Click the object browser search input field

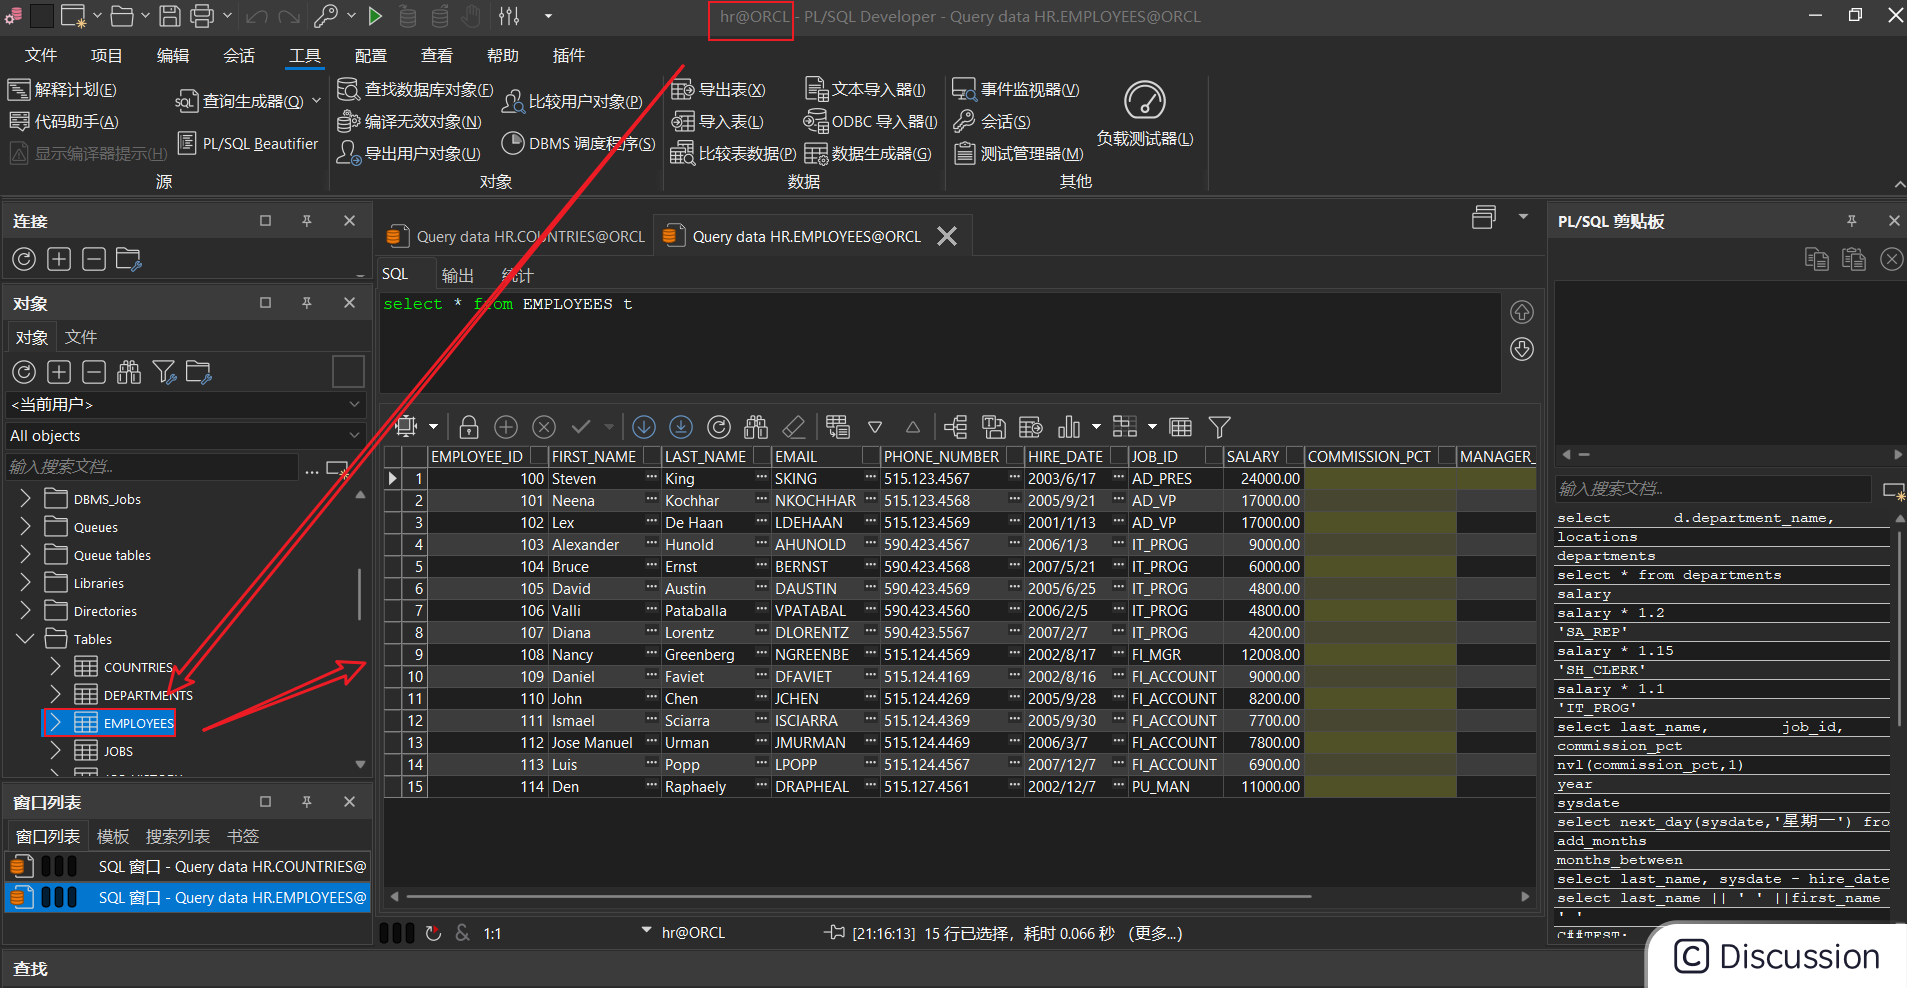click(x=152, y=466)
